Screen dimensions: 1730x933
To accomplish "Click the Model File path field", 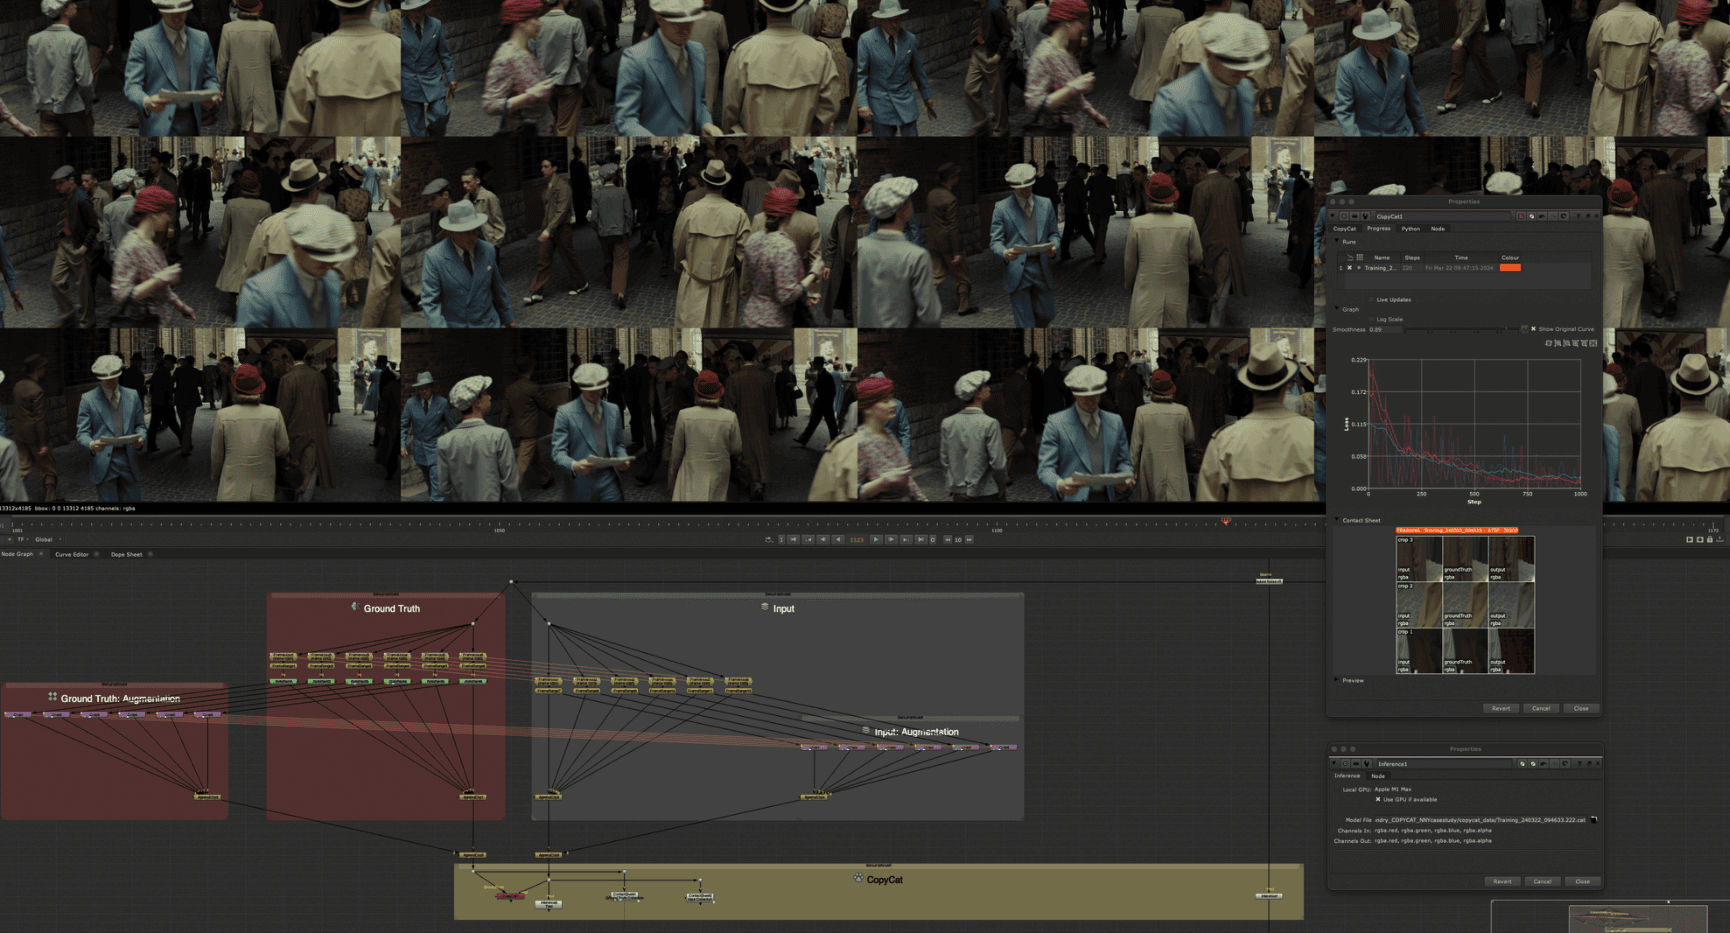I will 1480,820.
